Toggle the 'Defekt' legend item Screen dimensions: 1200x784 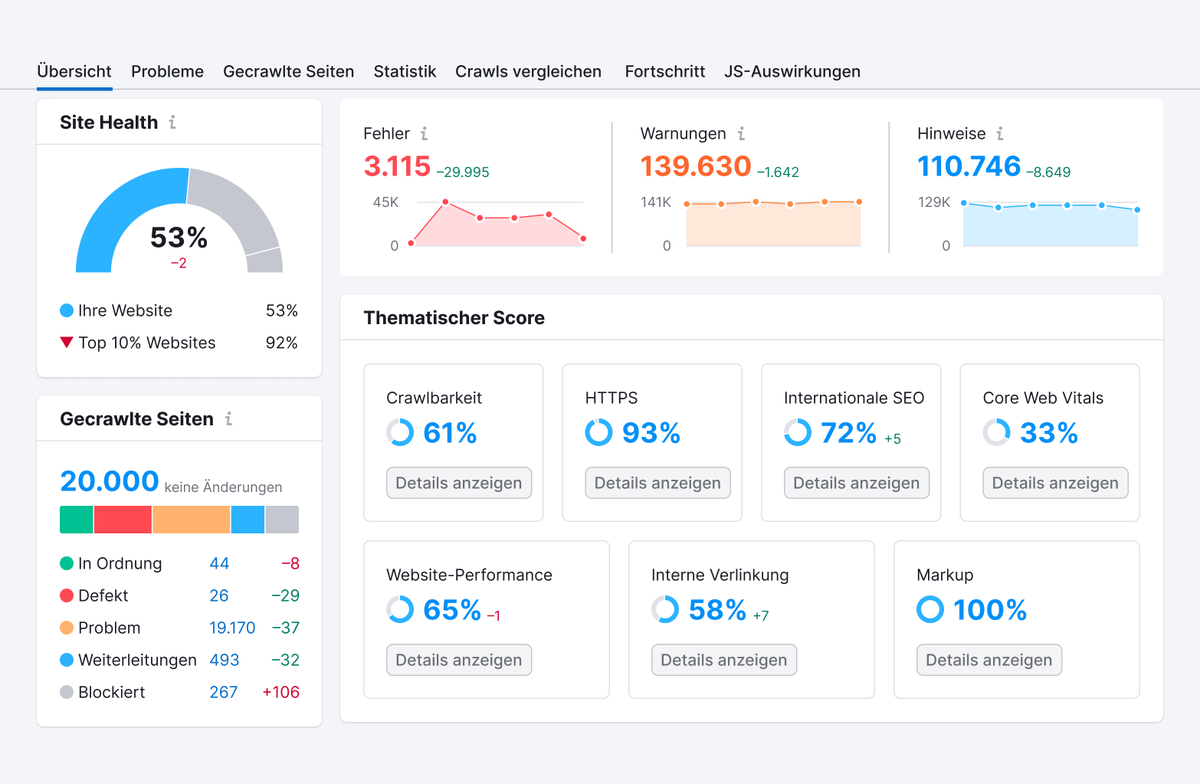pos(104,595)
